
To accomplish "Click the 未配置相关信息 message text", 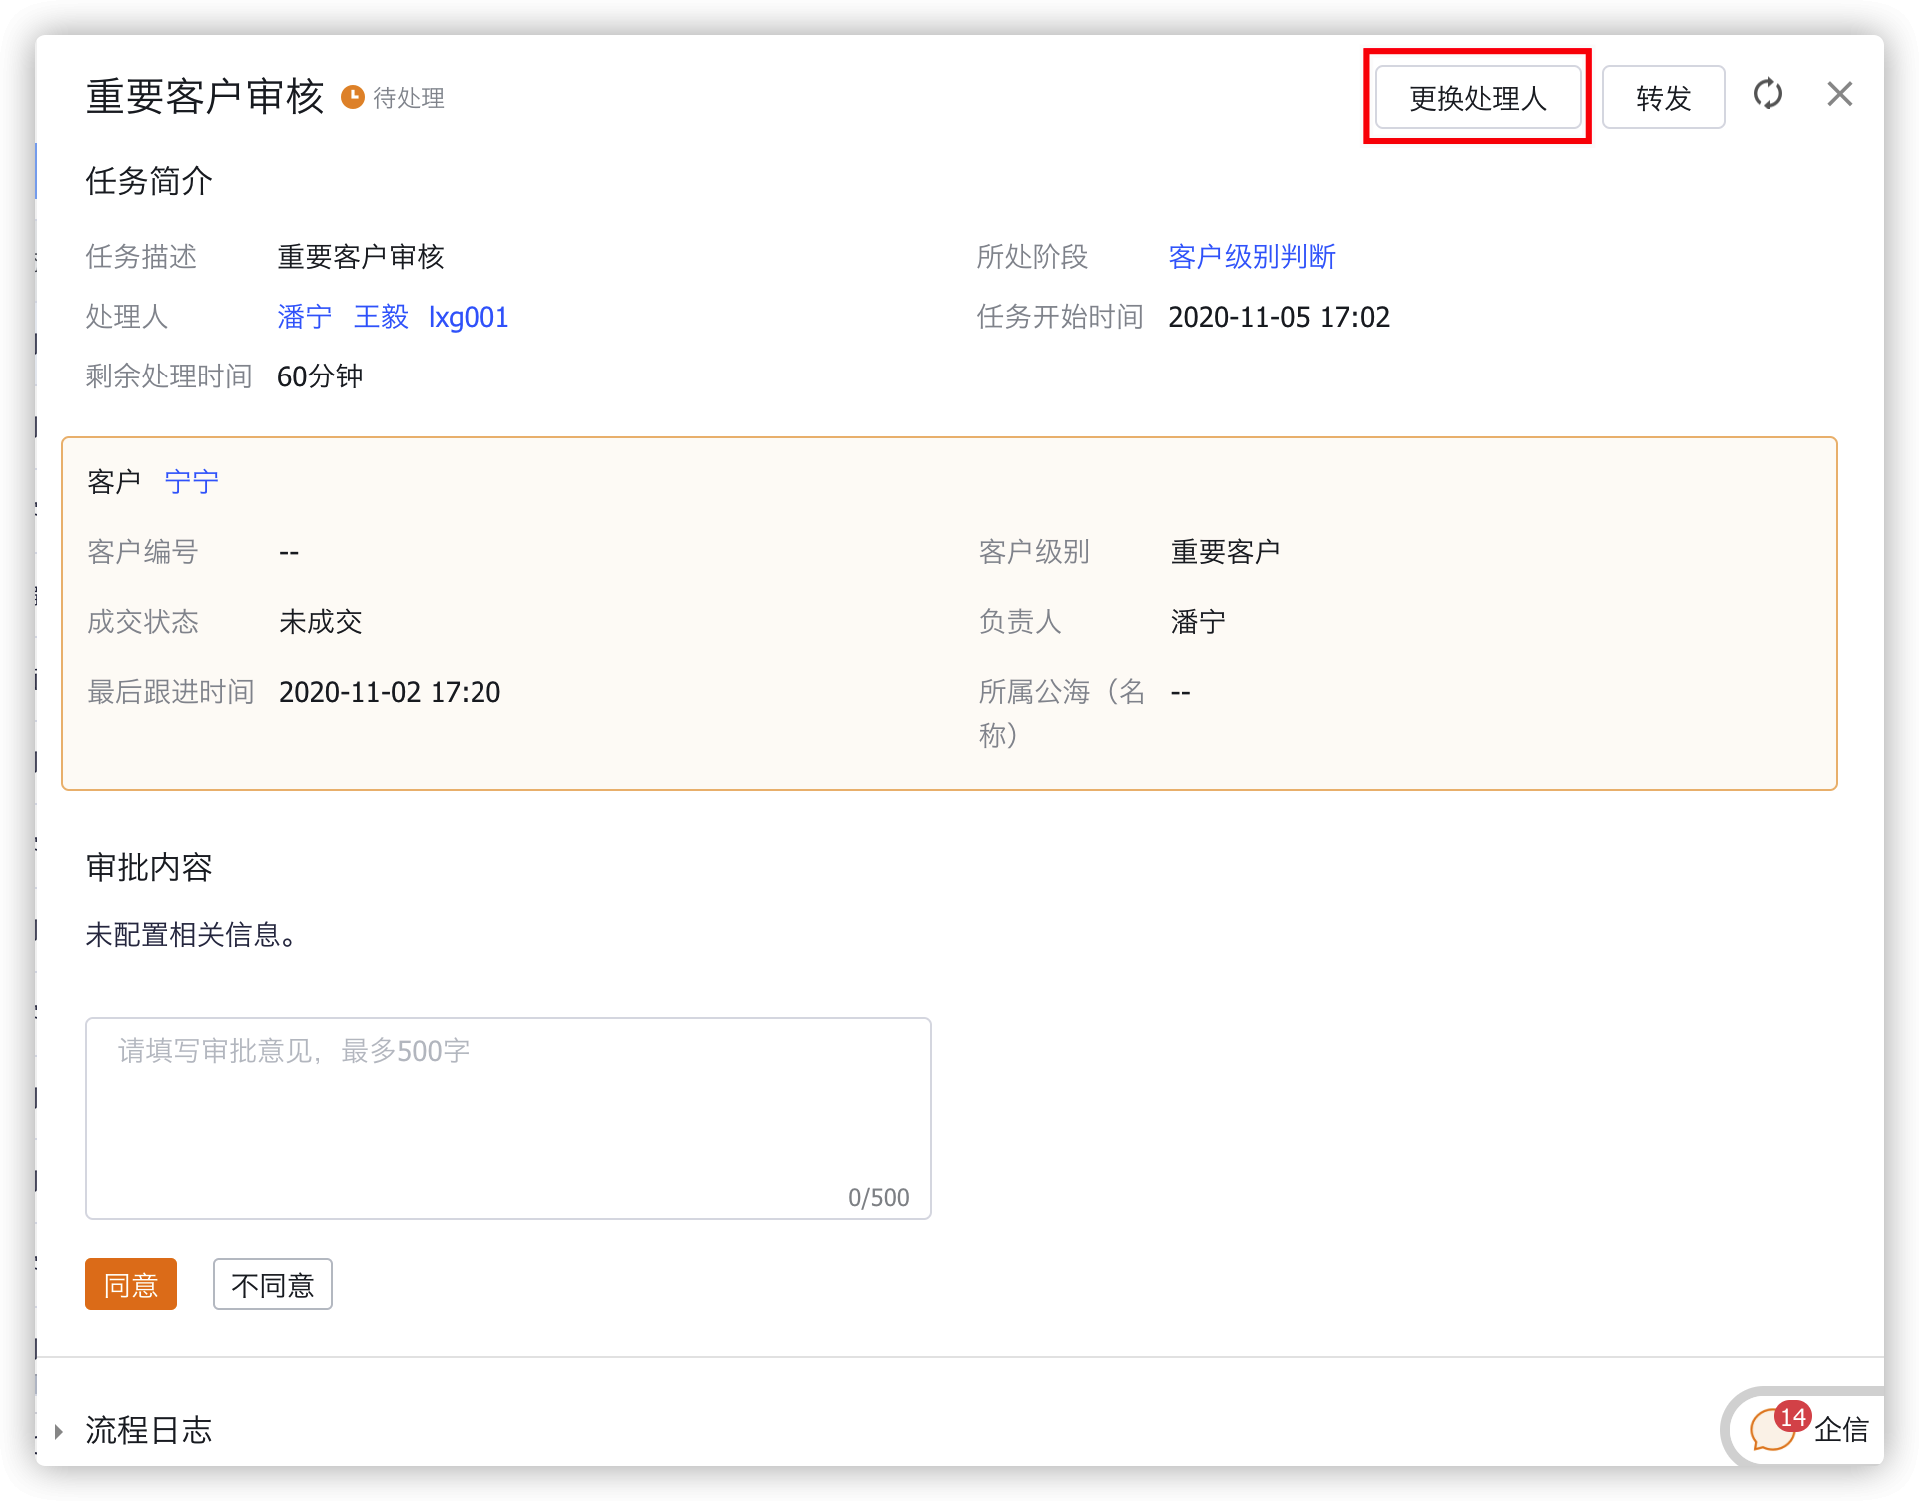I will click(191, 935).
